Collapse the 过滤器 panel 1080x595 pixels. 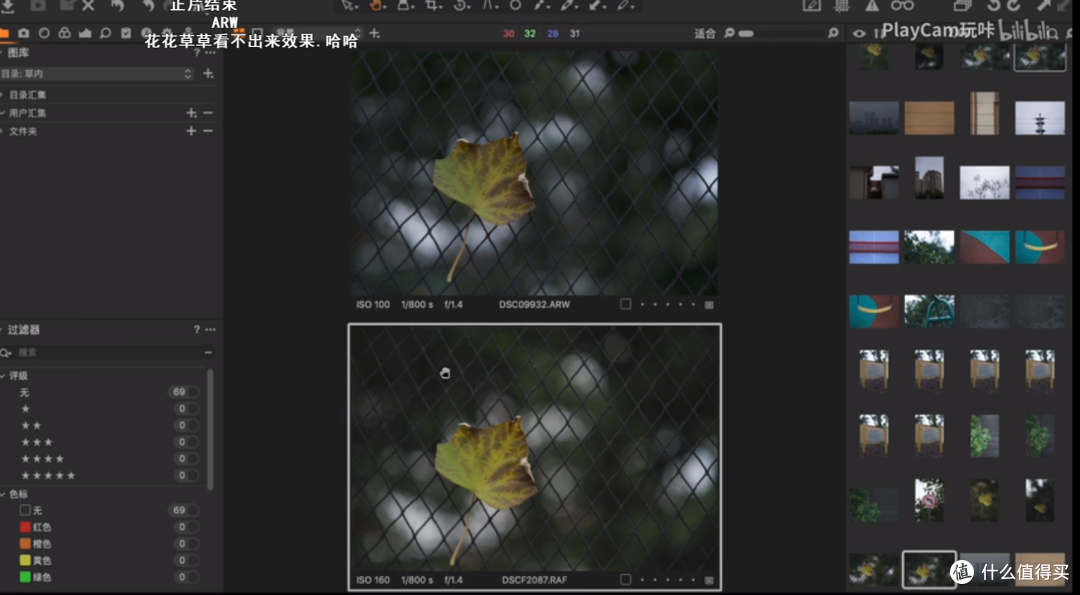[x=2, y=330]
